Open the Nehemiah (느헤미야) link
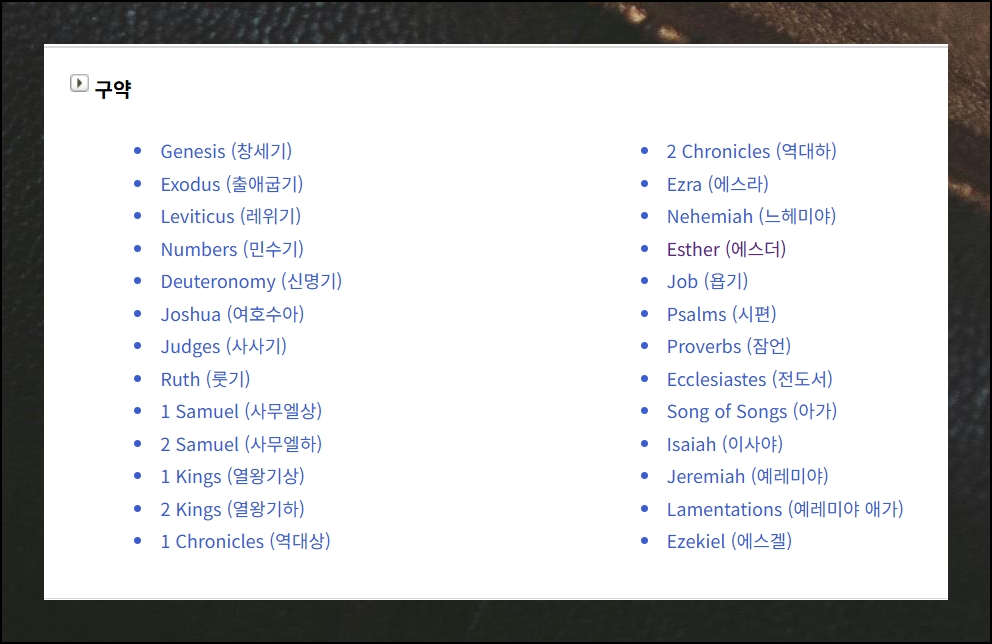 pyautogui.click(x=752, y=216)
